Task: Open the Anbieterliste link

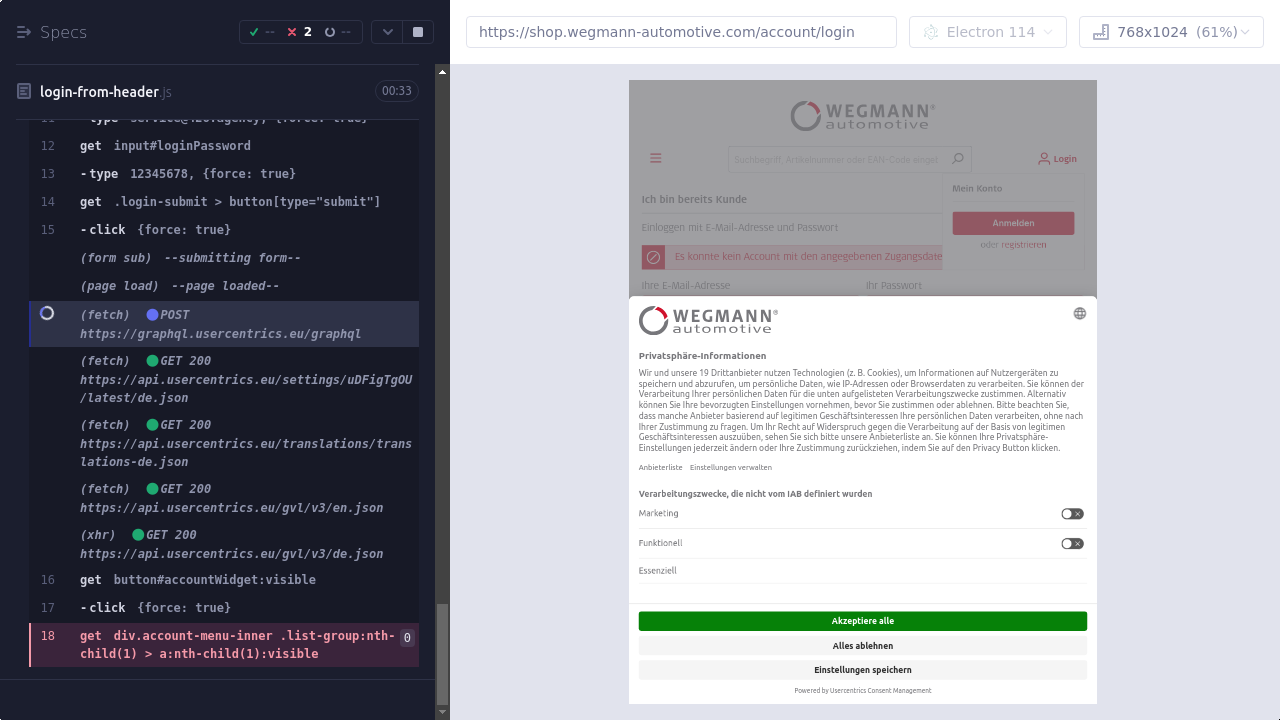Action: click(x=660, y=468)
